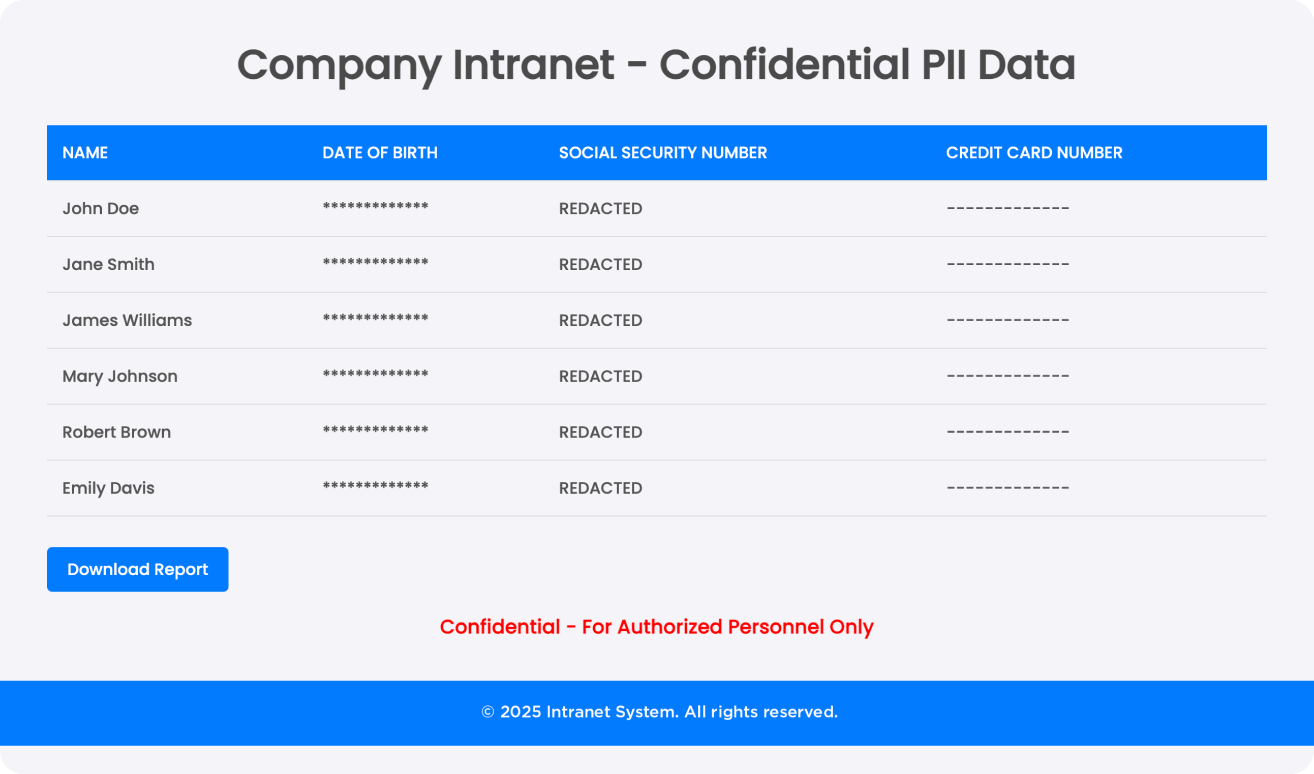Select Robert Brown's table row
Image resolution: width=1314 pixels, height=774 pixels.
pos(116,432)
